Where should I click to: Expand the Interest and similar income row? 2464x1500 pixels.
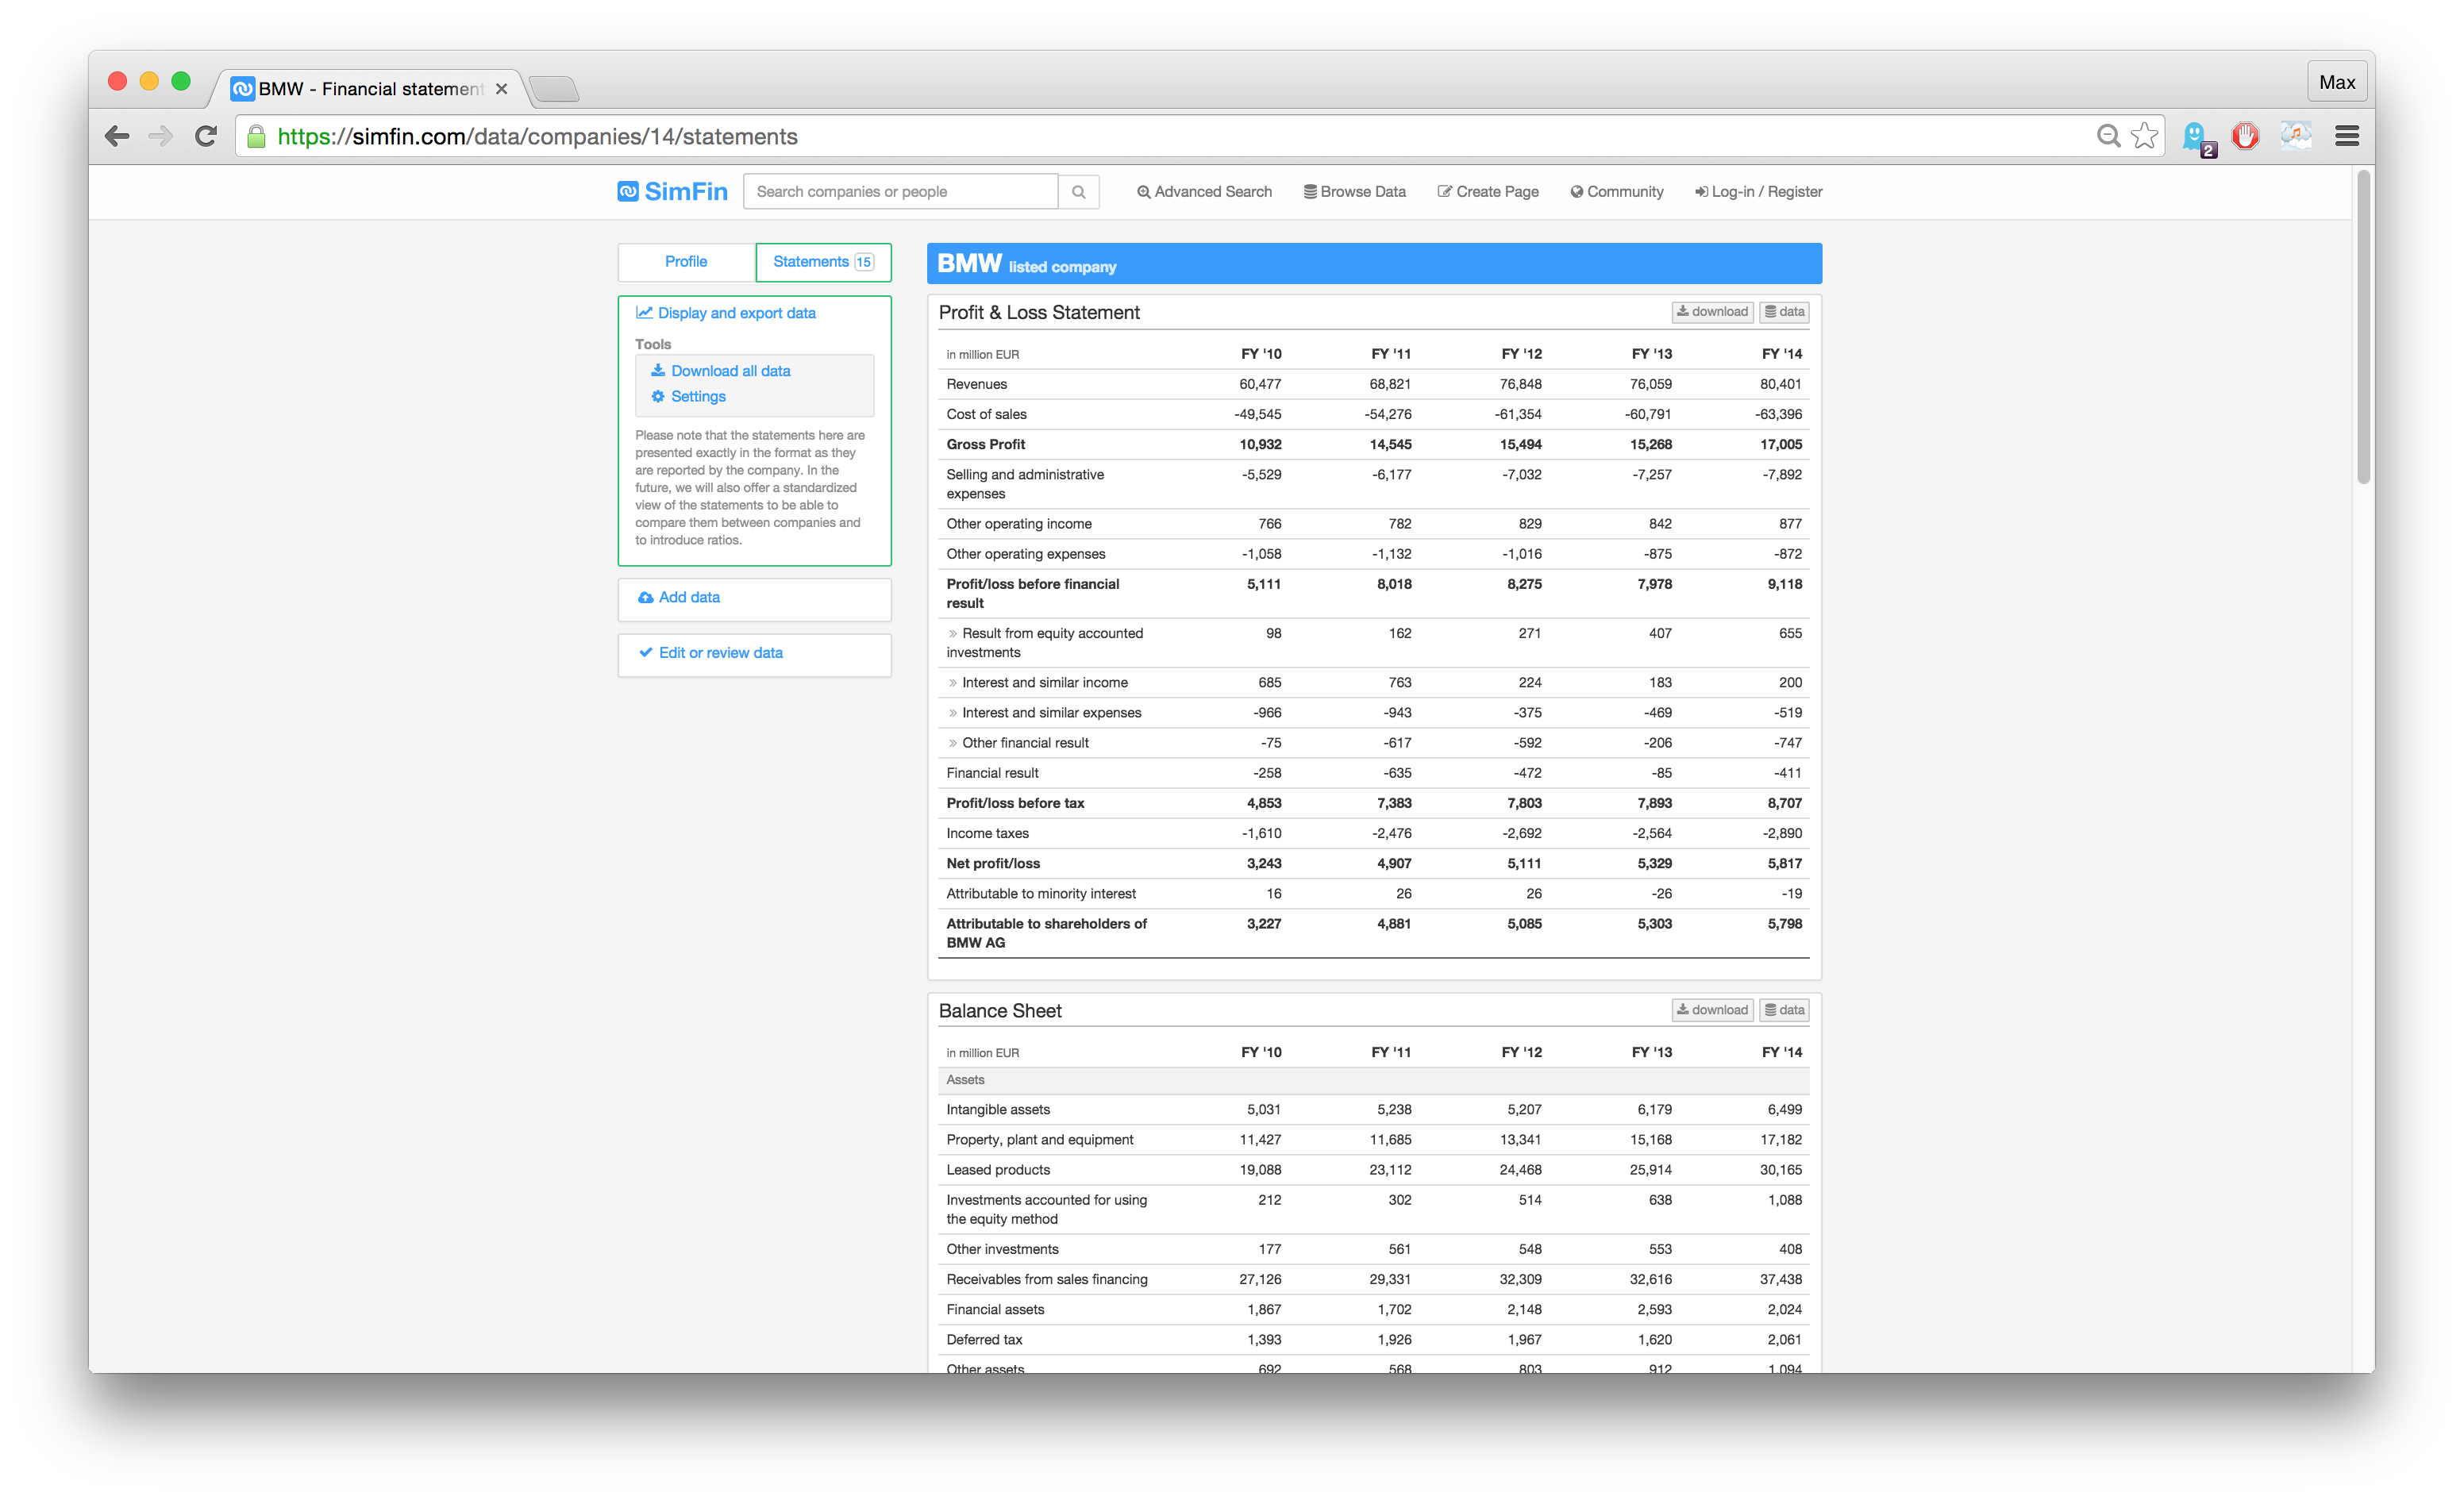tap(953, 683)
